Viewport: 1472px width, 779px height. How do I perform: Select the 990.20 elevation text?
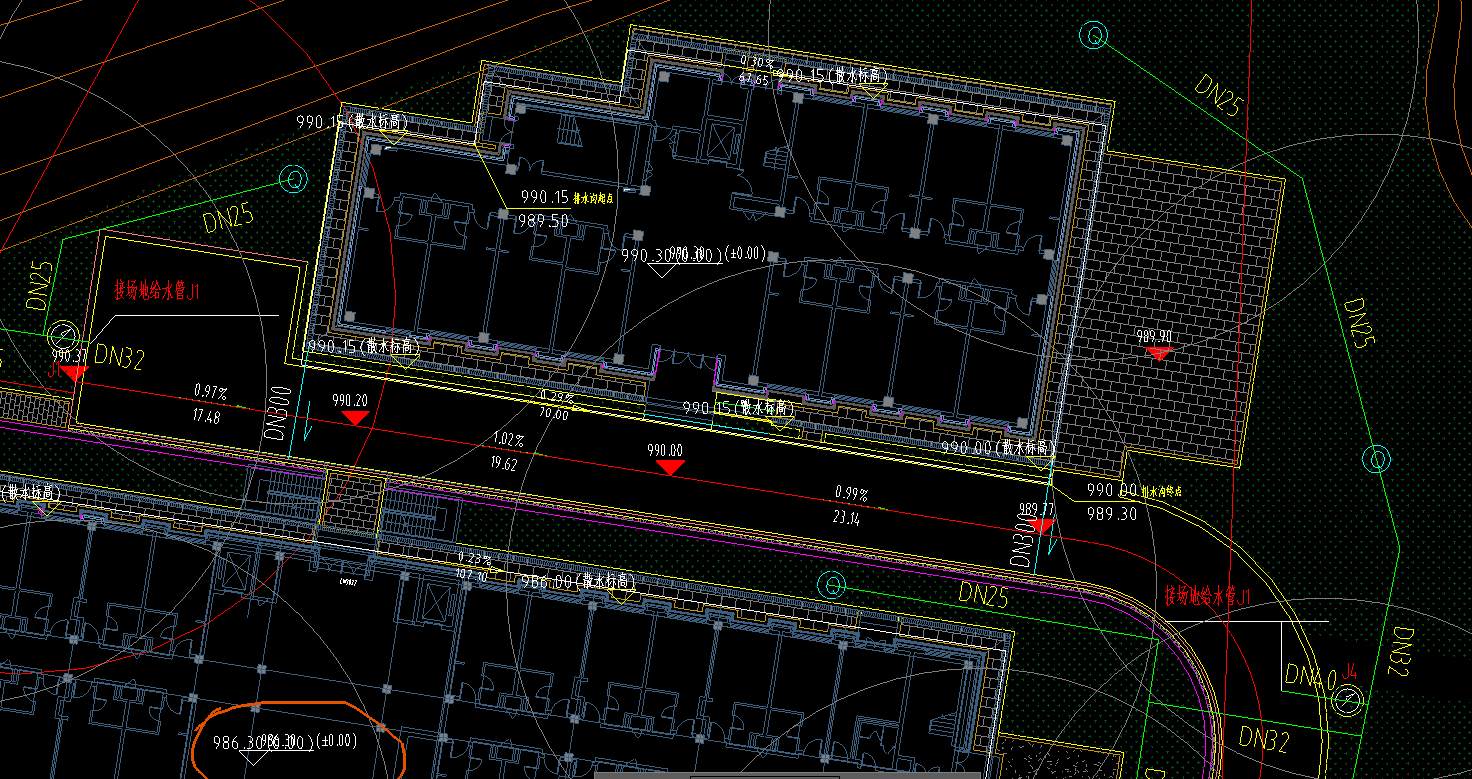pos(350,400)
